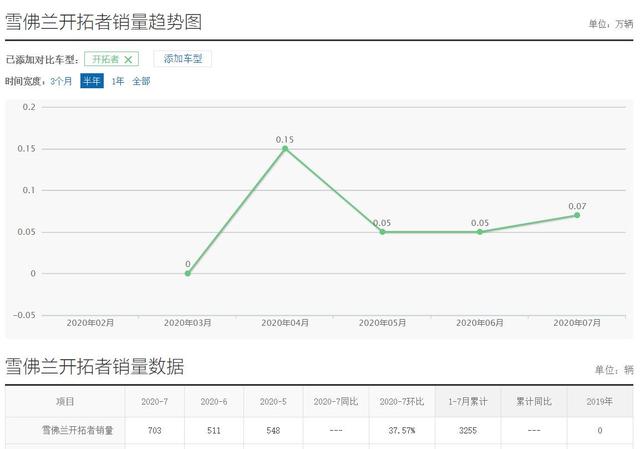Image resolution: width=640 pixels, height=449 pixels.
Task: Click the 548 sales cell
Action: [273, 430]
